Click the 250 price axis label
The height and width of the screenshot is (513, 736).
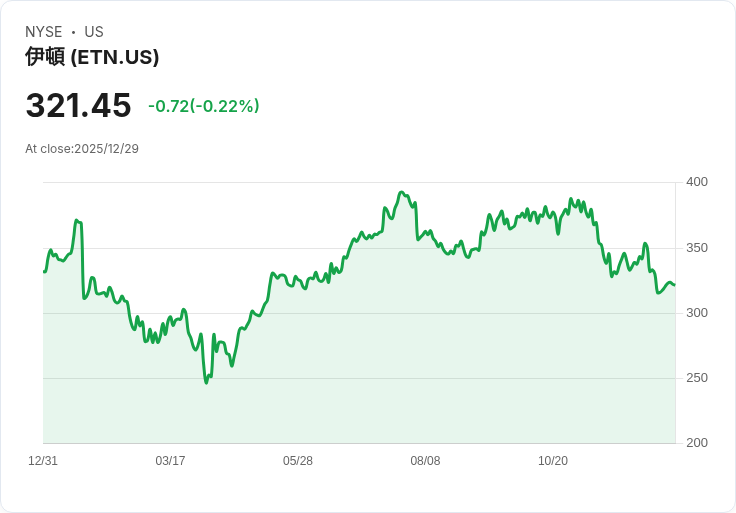click(x=697, y=378)
